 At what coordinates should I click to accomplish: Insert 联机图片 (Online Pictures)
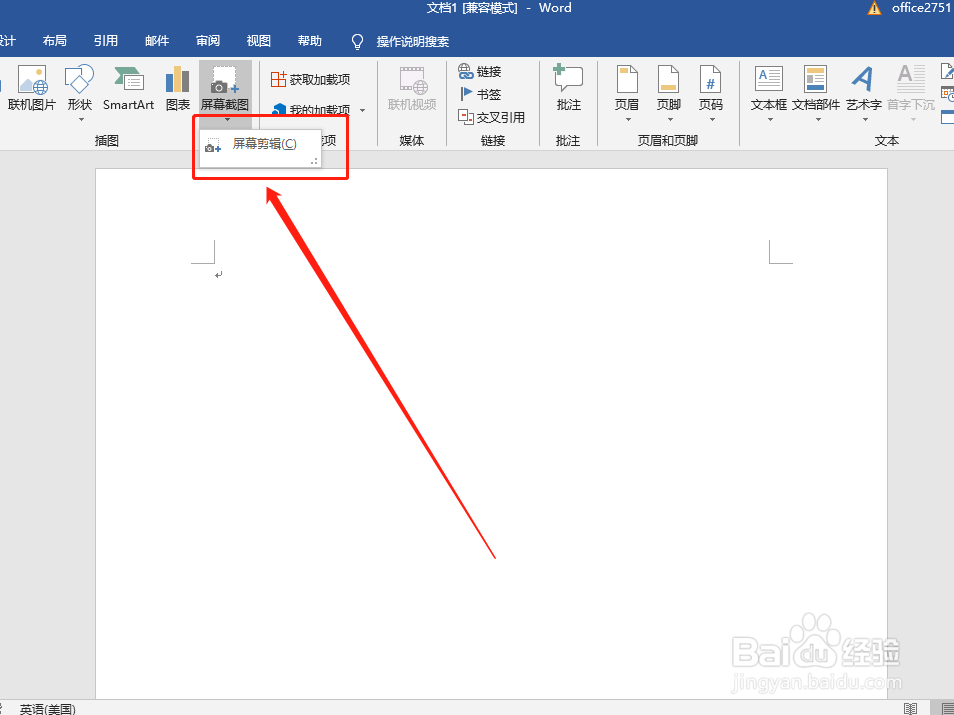coord(32,90)
